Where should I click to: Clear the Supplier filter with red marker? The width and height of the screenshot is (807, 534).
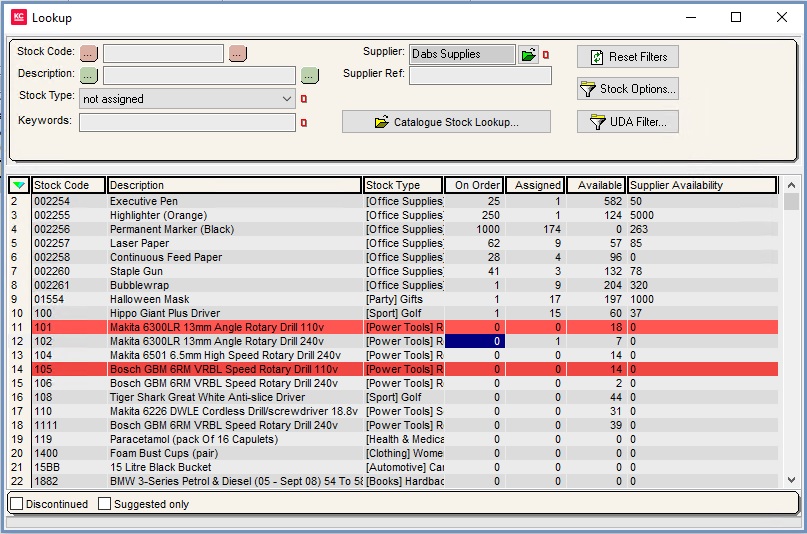546,55
